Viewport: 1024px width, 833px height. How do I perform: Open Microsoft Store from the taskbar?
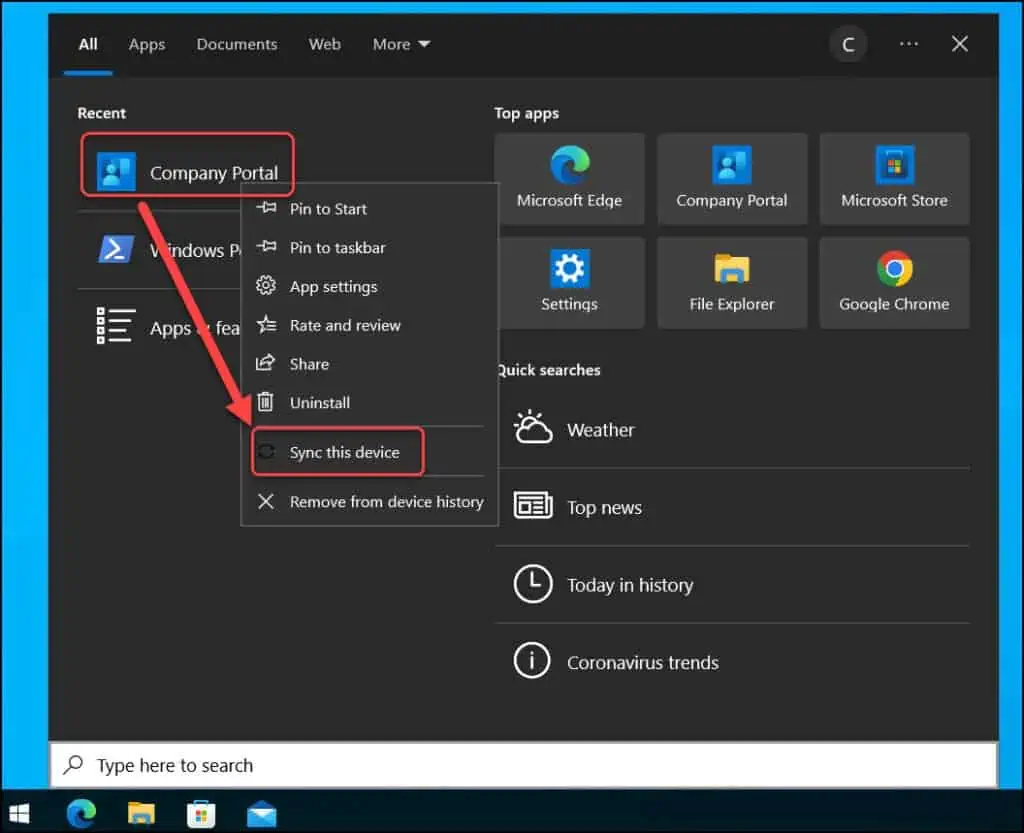click(201, 813)
